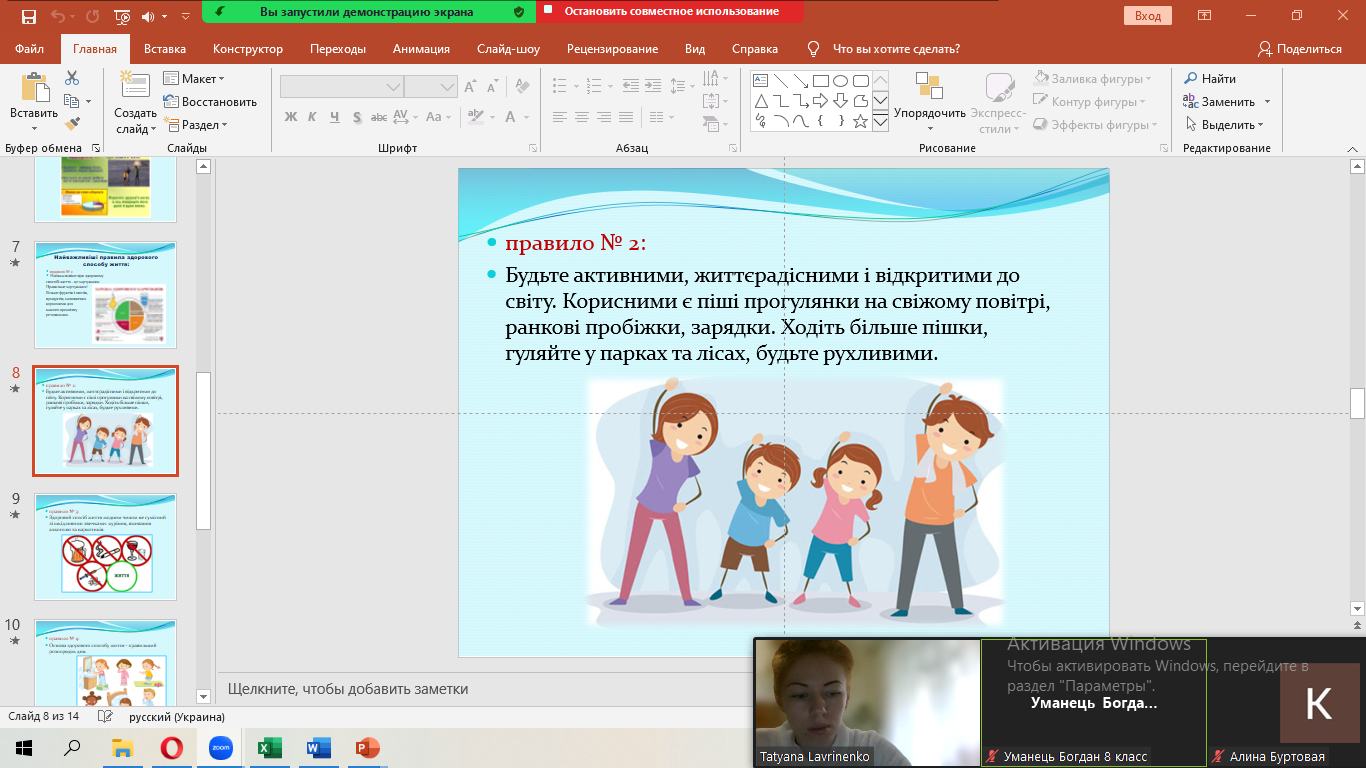The image size is (1366, 768).
Task: Click the Zoom app icon in taskbar
Action: click(220, 747)
